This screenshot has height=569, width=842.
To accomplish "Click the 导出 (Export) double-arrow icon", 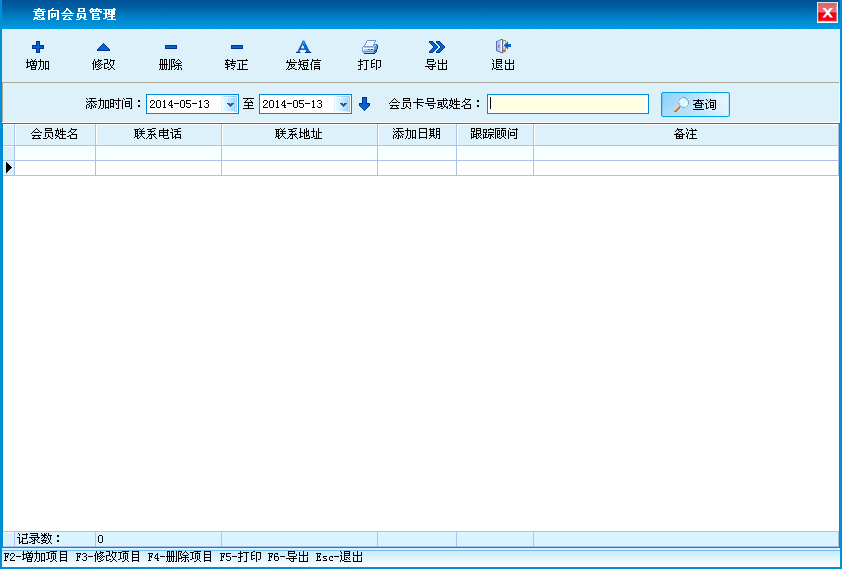I will (x=436, y=47).
